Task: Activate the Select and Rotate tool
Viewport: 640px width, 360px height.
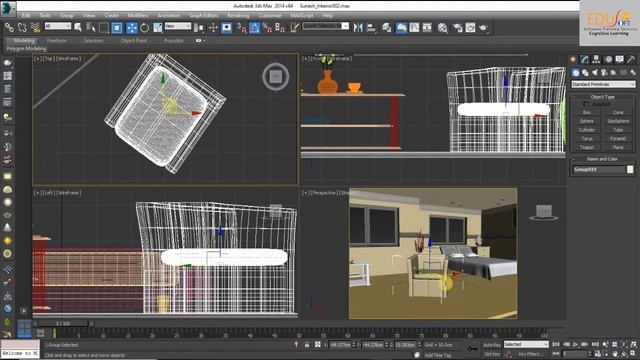Action: pos(144,27)
